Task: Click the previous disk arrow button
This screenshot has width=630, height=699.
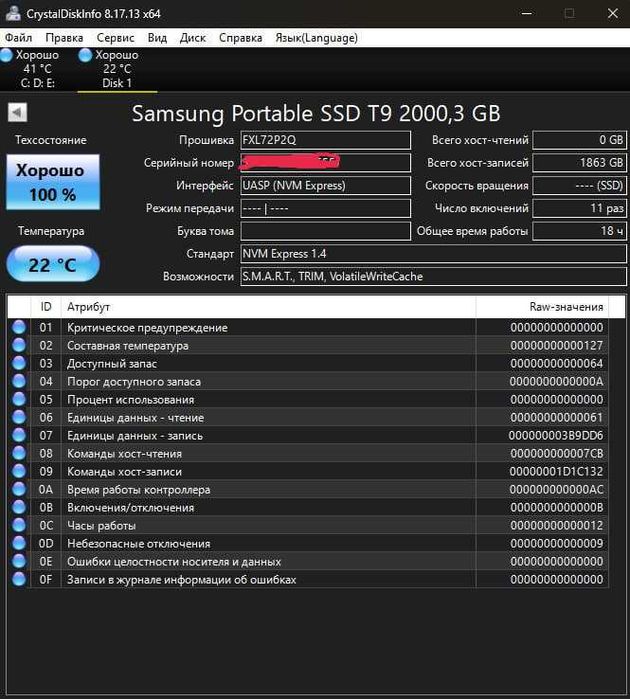Action: pos(17,112)
